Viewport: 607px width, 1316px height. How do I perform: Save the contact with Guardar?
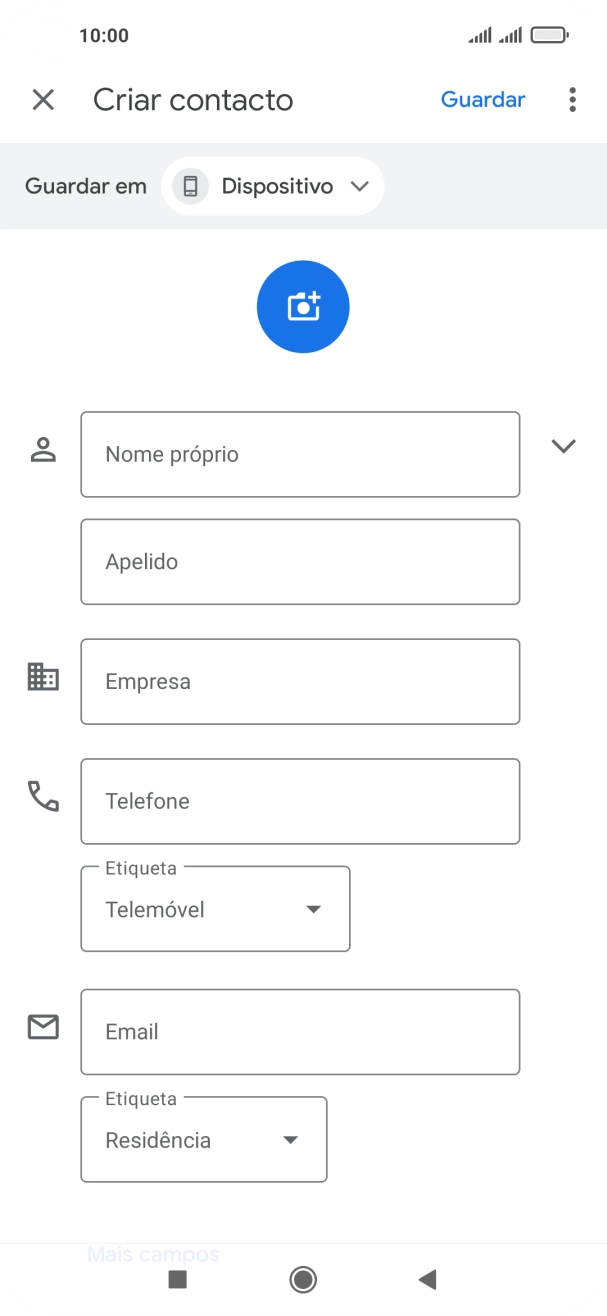[x=483, y=99]
